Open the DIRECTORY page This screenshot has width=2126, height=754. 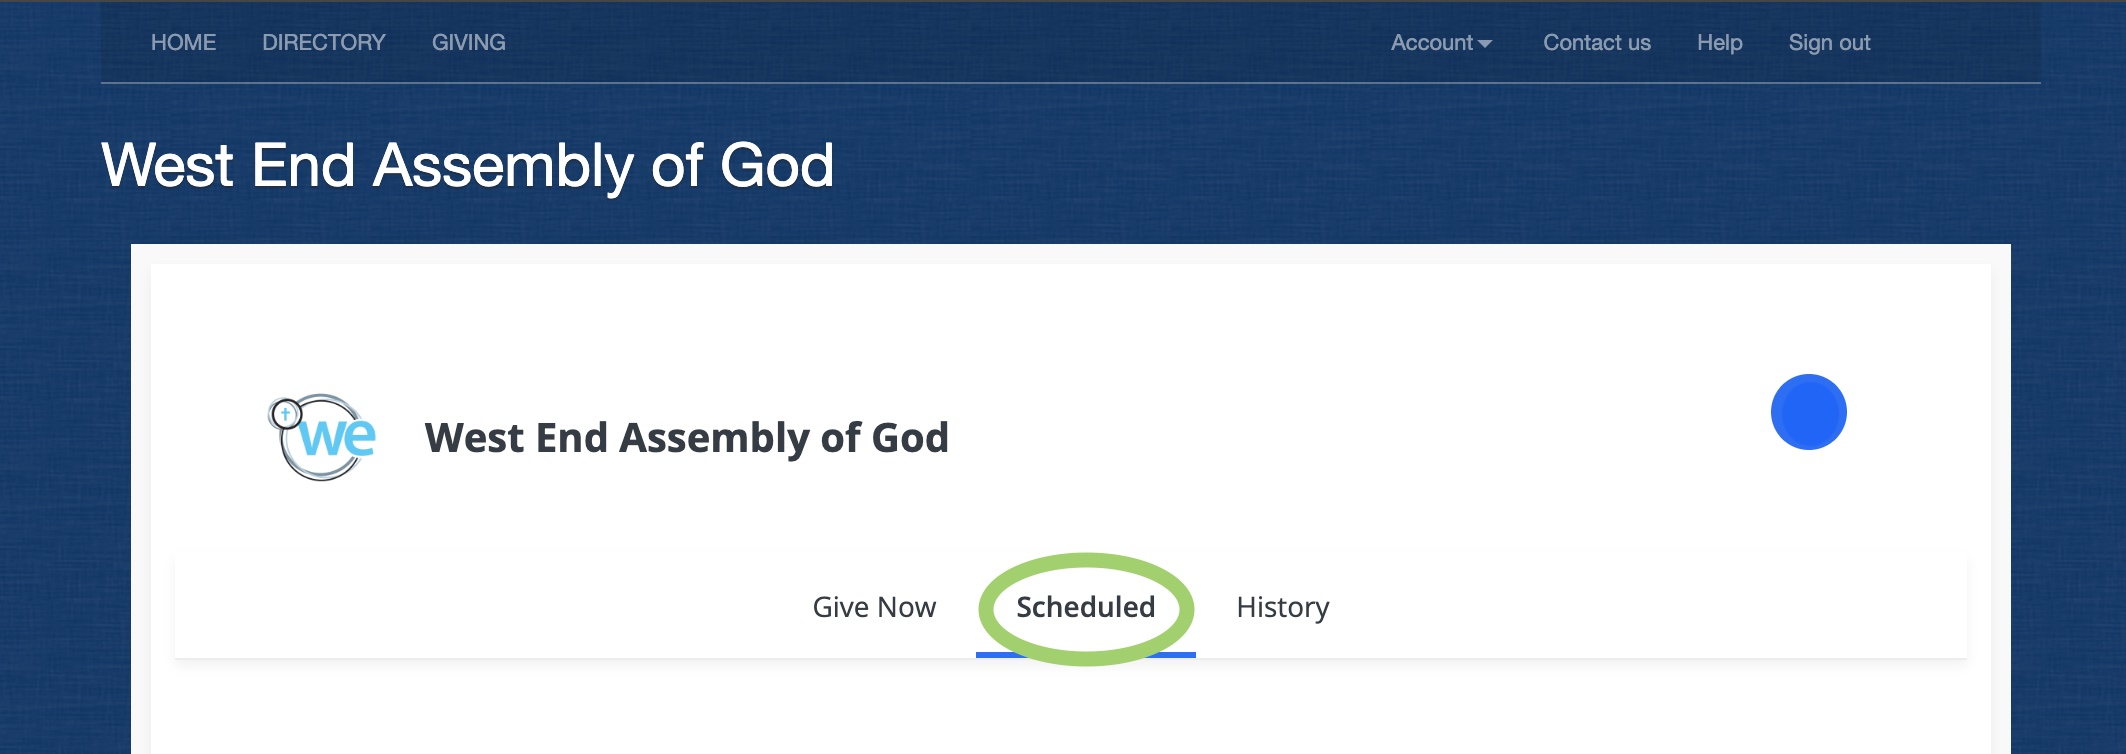[323, 43]
